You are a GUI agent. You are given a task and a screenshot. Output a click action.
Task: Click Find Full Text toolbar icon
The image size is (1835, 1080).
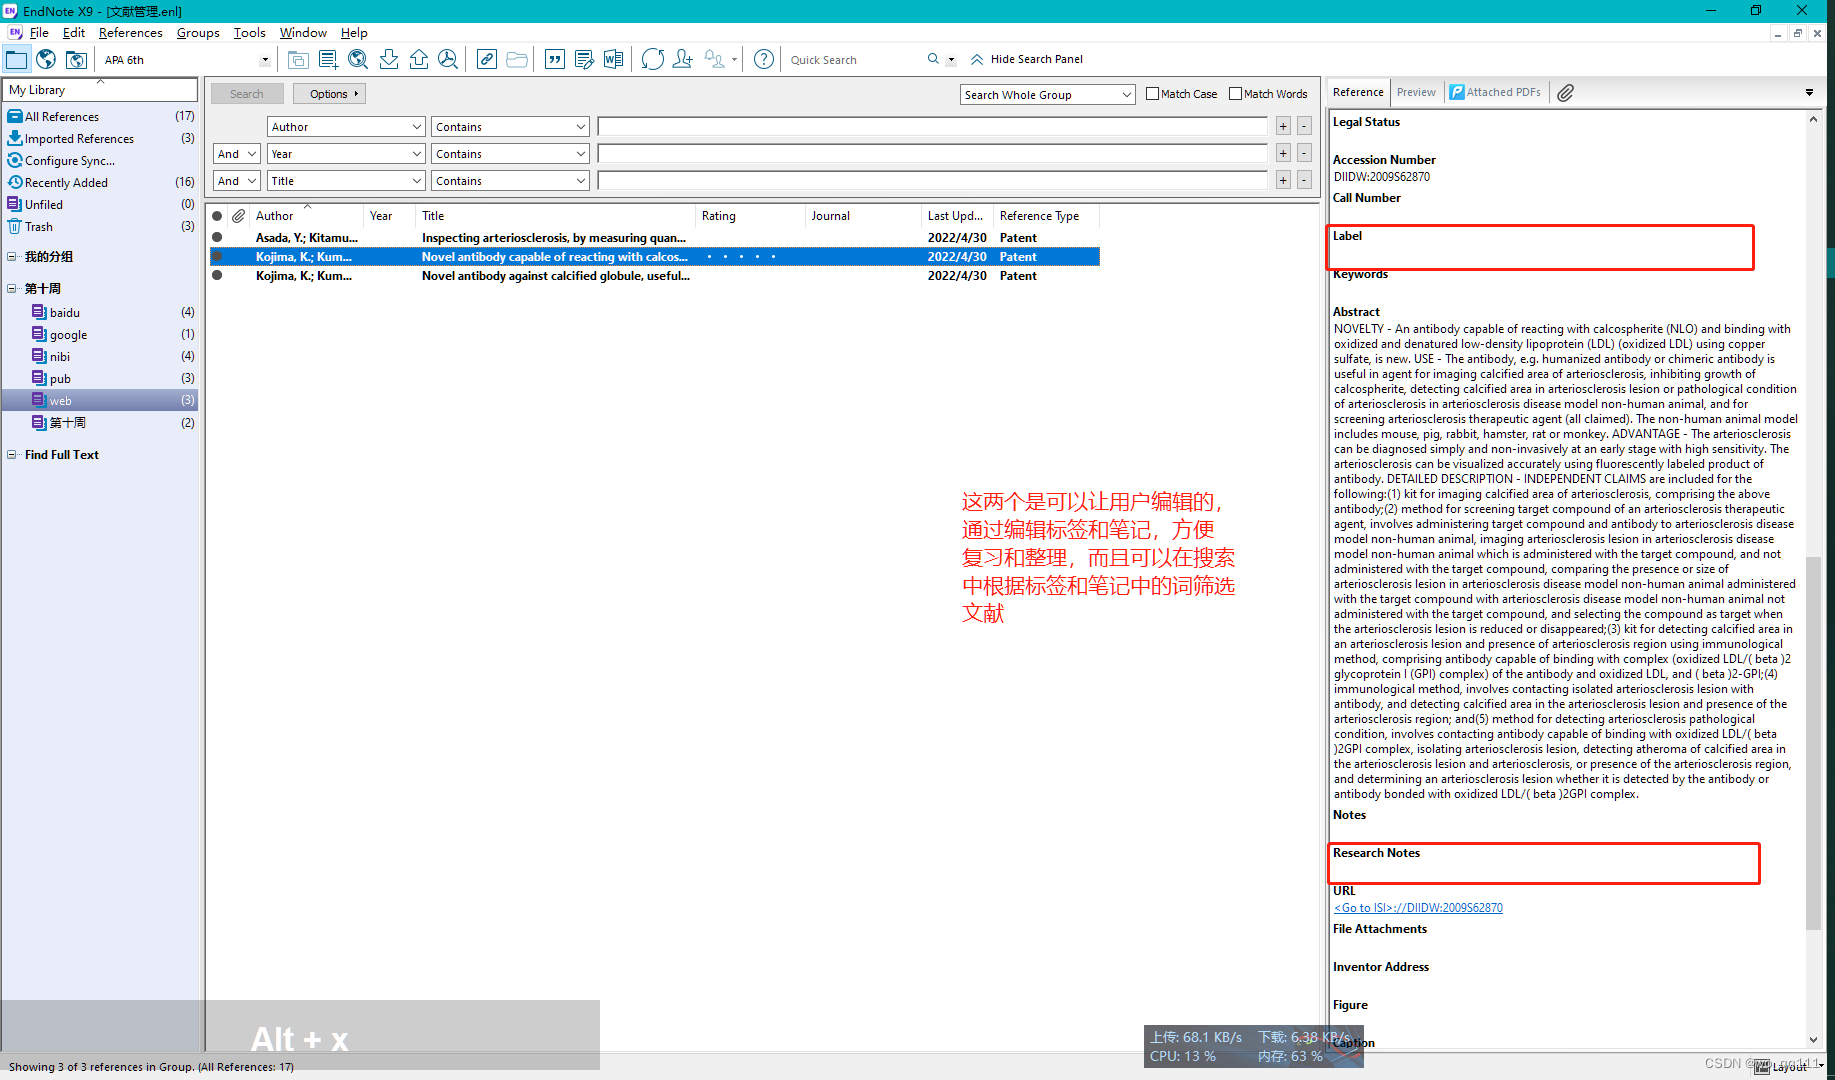(448, 59)
